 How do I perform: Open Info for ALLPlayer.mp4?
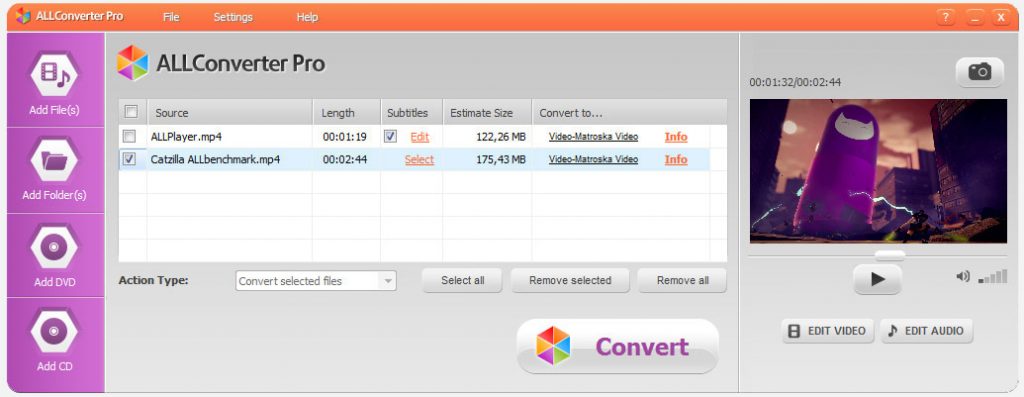pos(676,136)
